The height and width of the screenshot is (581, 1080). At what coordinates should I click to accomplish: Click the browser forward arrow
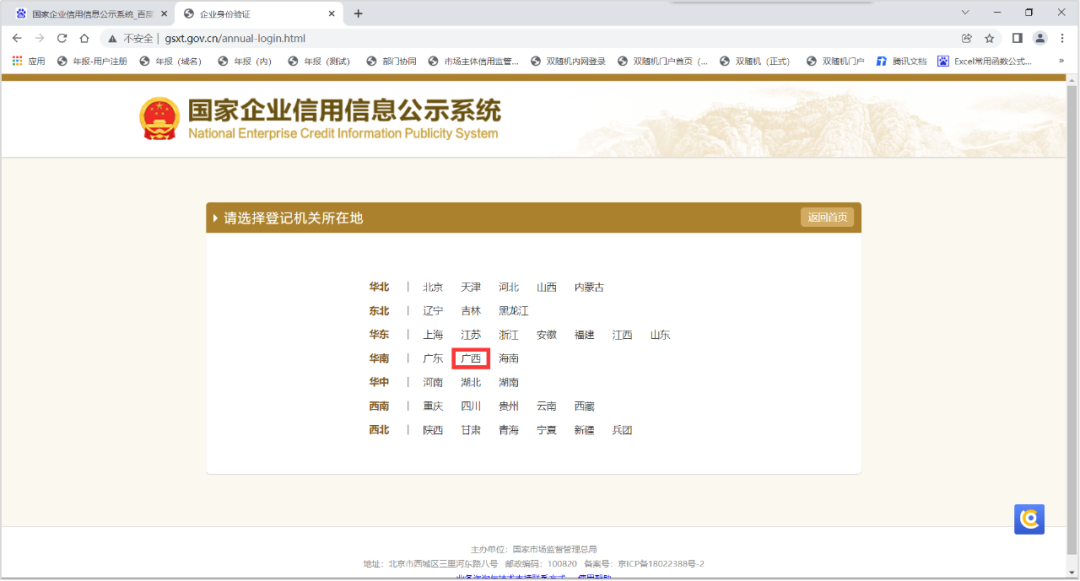(39, 39)
